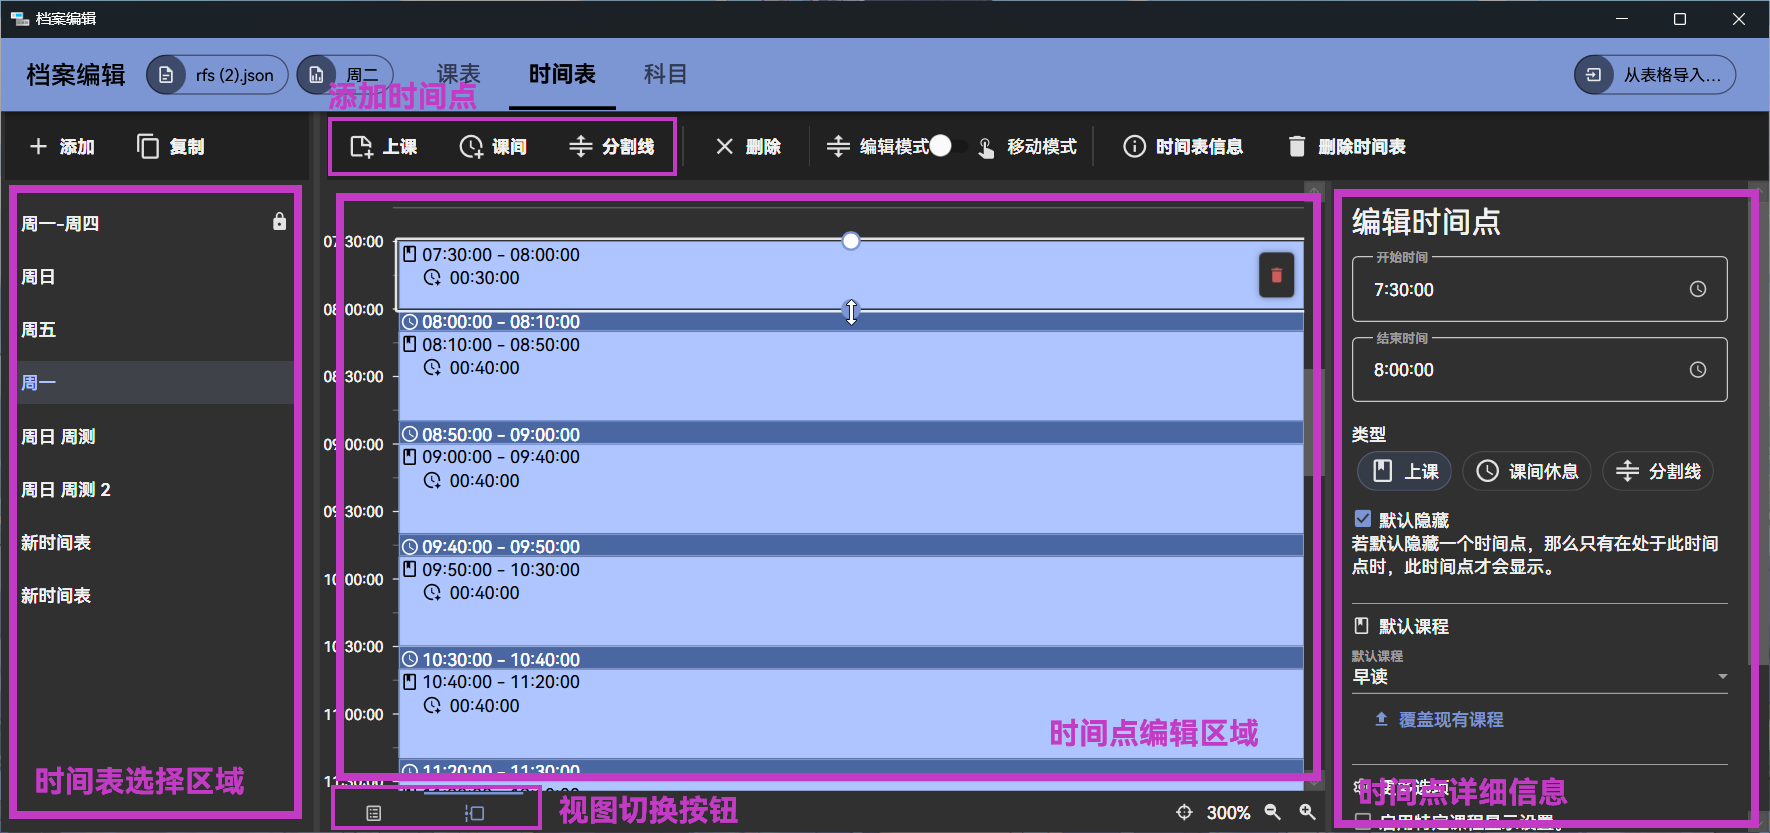Open the clock picker in the start time field
The width and height of the screenshot is (1770, 833).
pos(1697,289)
